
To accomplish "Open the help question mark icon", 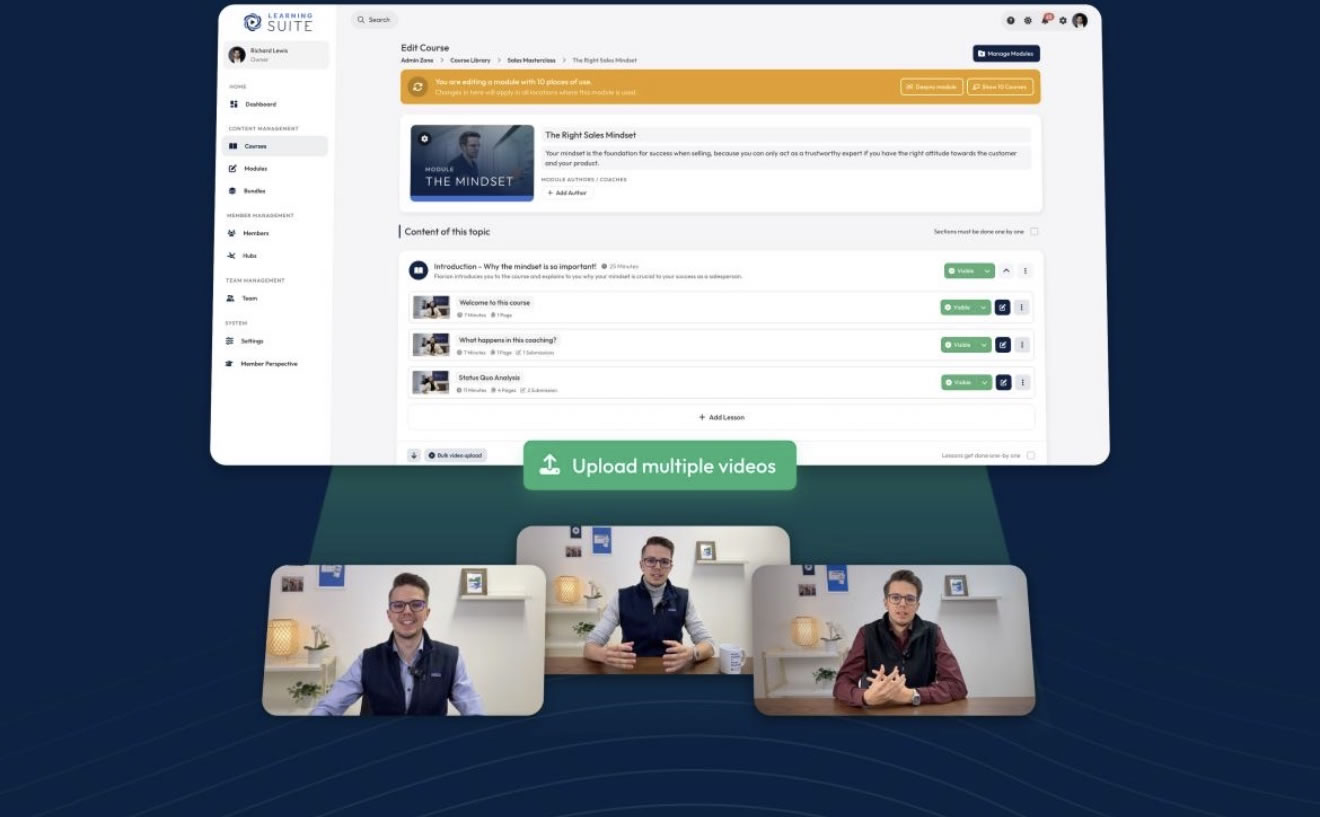I will (1011, 20).
